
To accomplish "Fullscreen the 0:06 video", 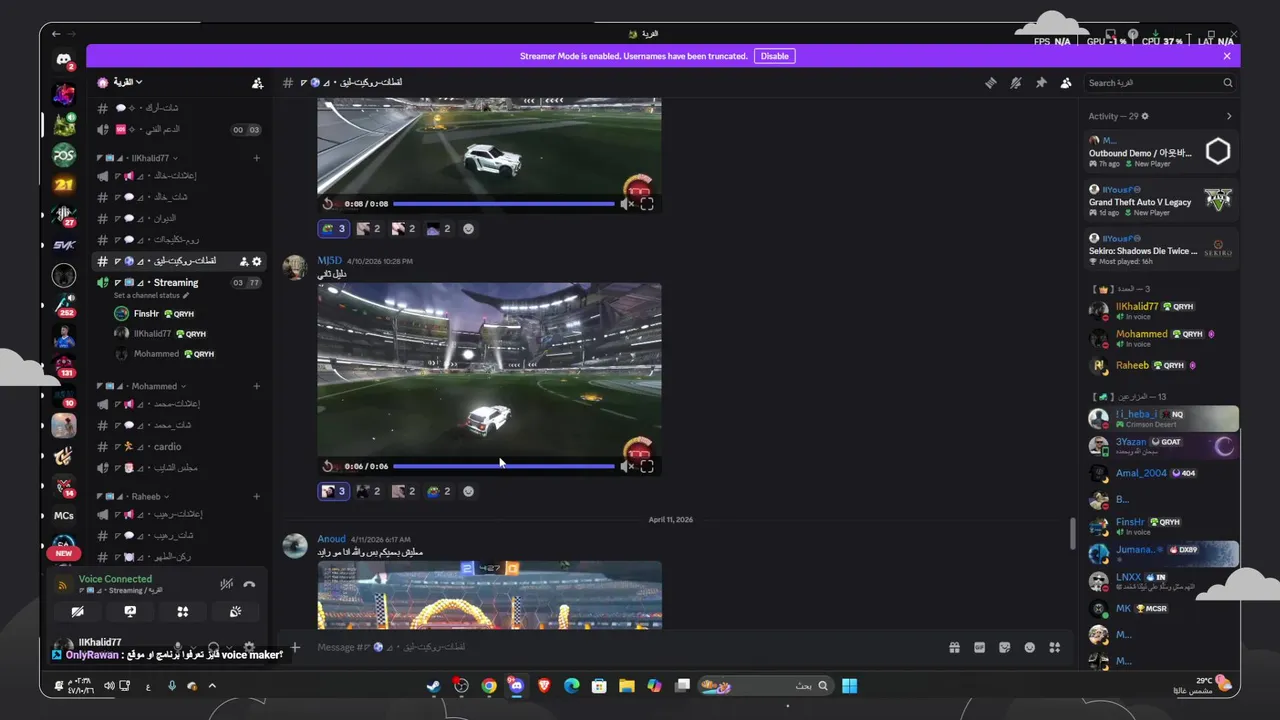I will coord(647,466).
